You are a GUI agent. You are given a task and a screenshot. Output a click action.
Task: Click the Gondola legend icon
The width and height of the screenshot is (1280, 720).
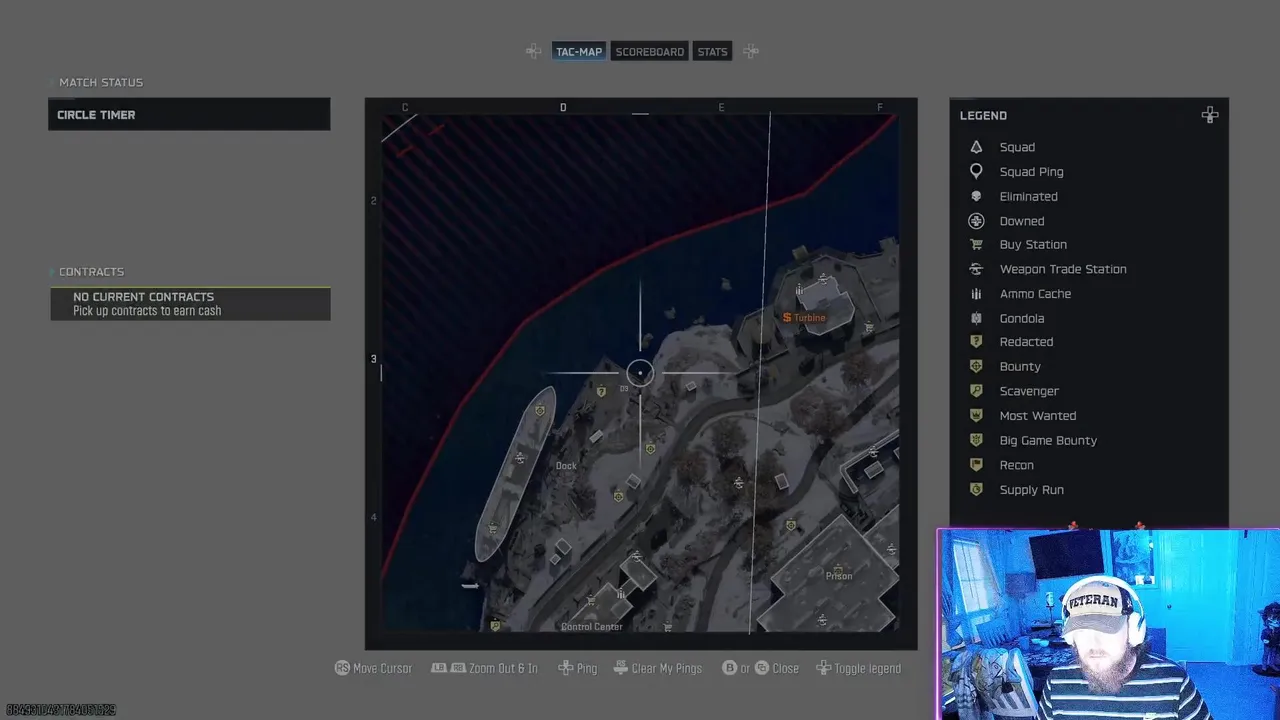click(976, 318)
